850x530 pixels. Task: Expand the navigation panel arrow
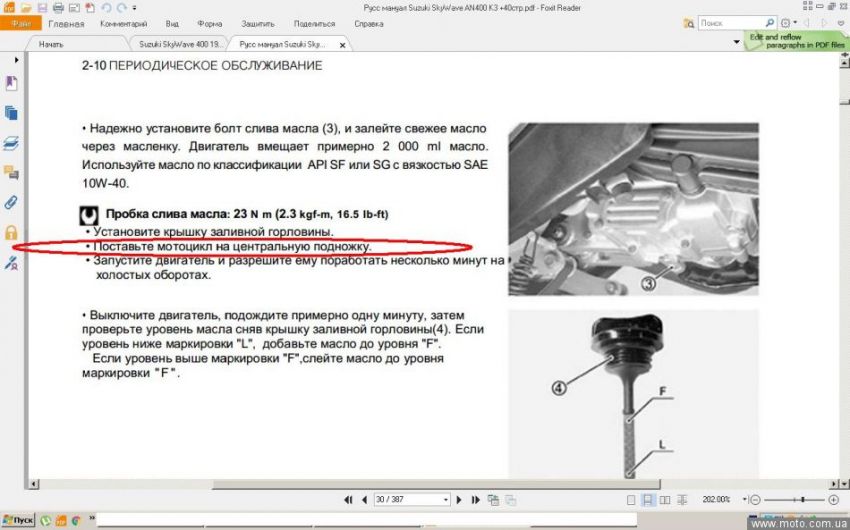coord(15,60)
